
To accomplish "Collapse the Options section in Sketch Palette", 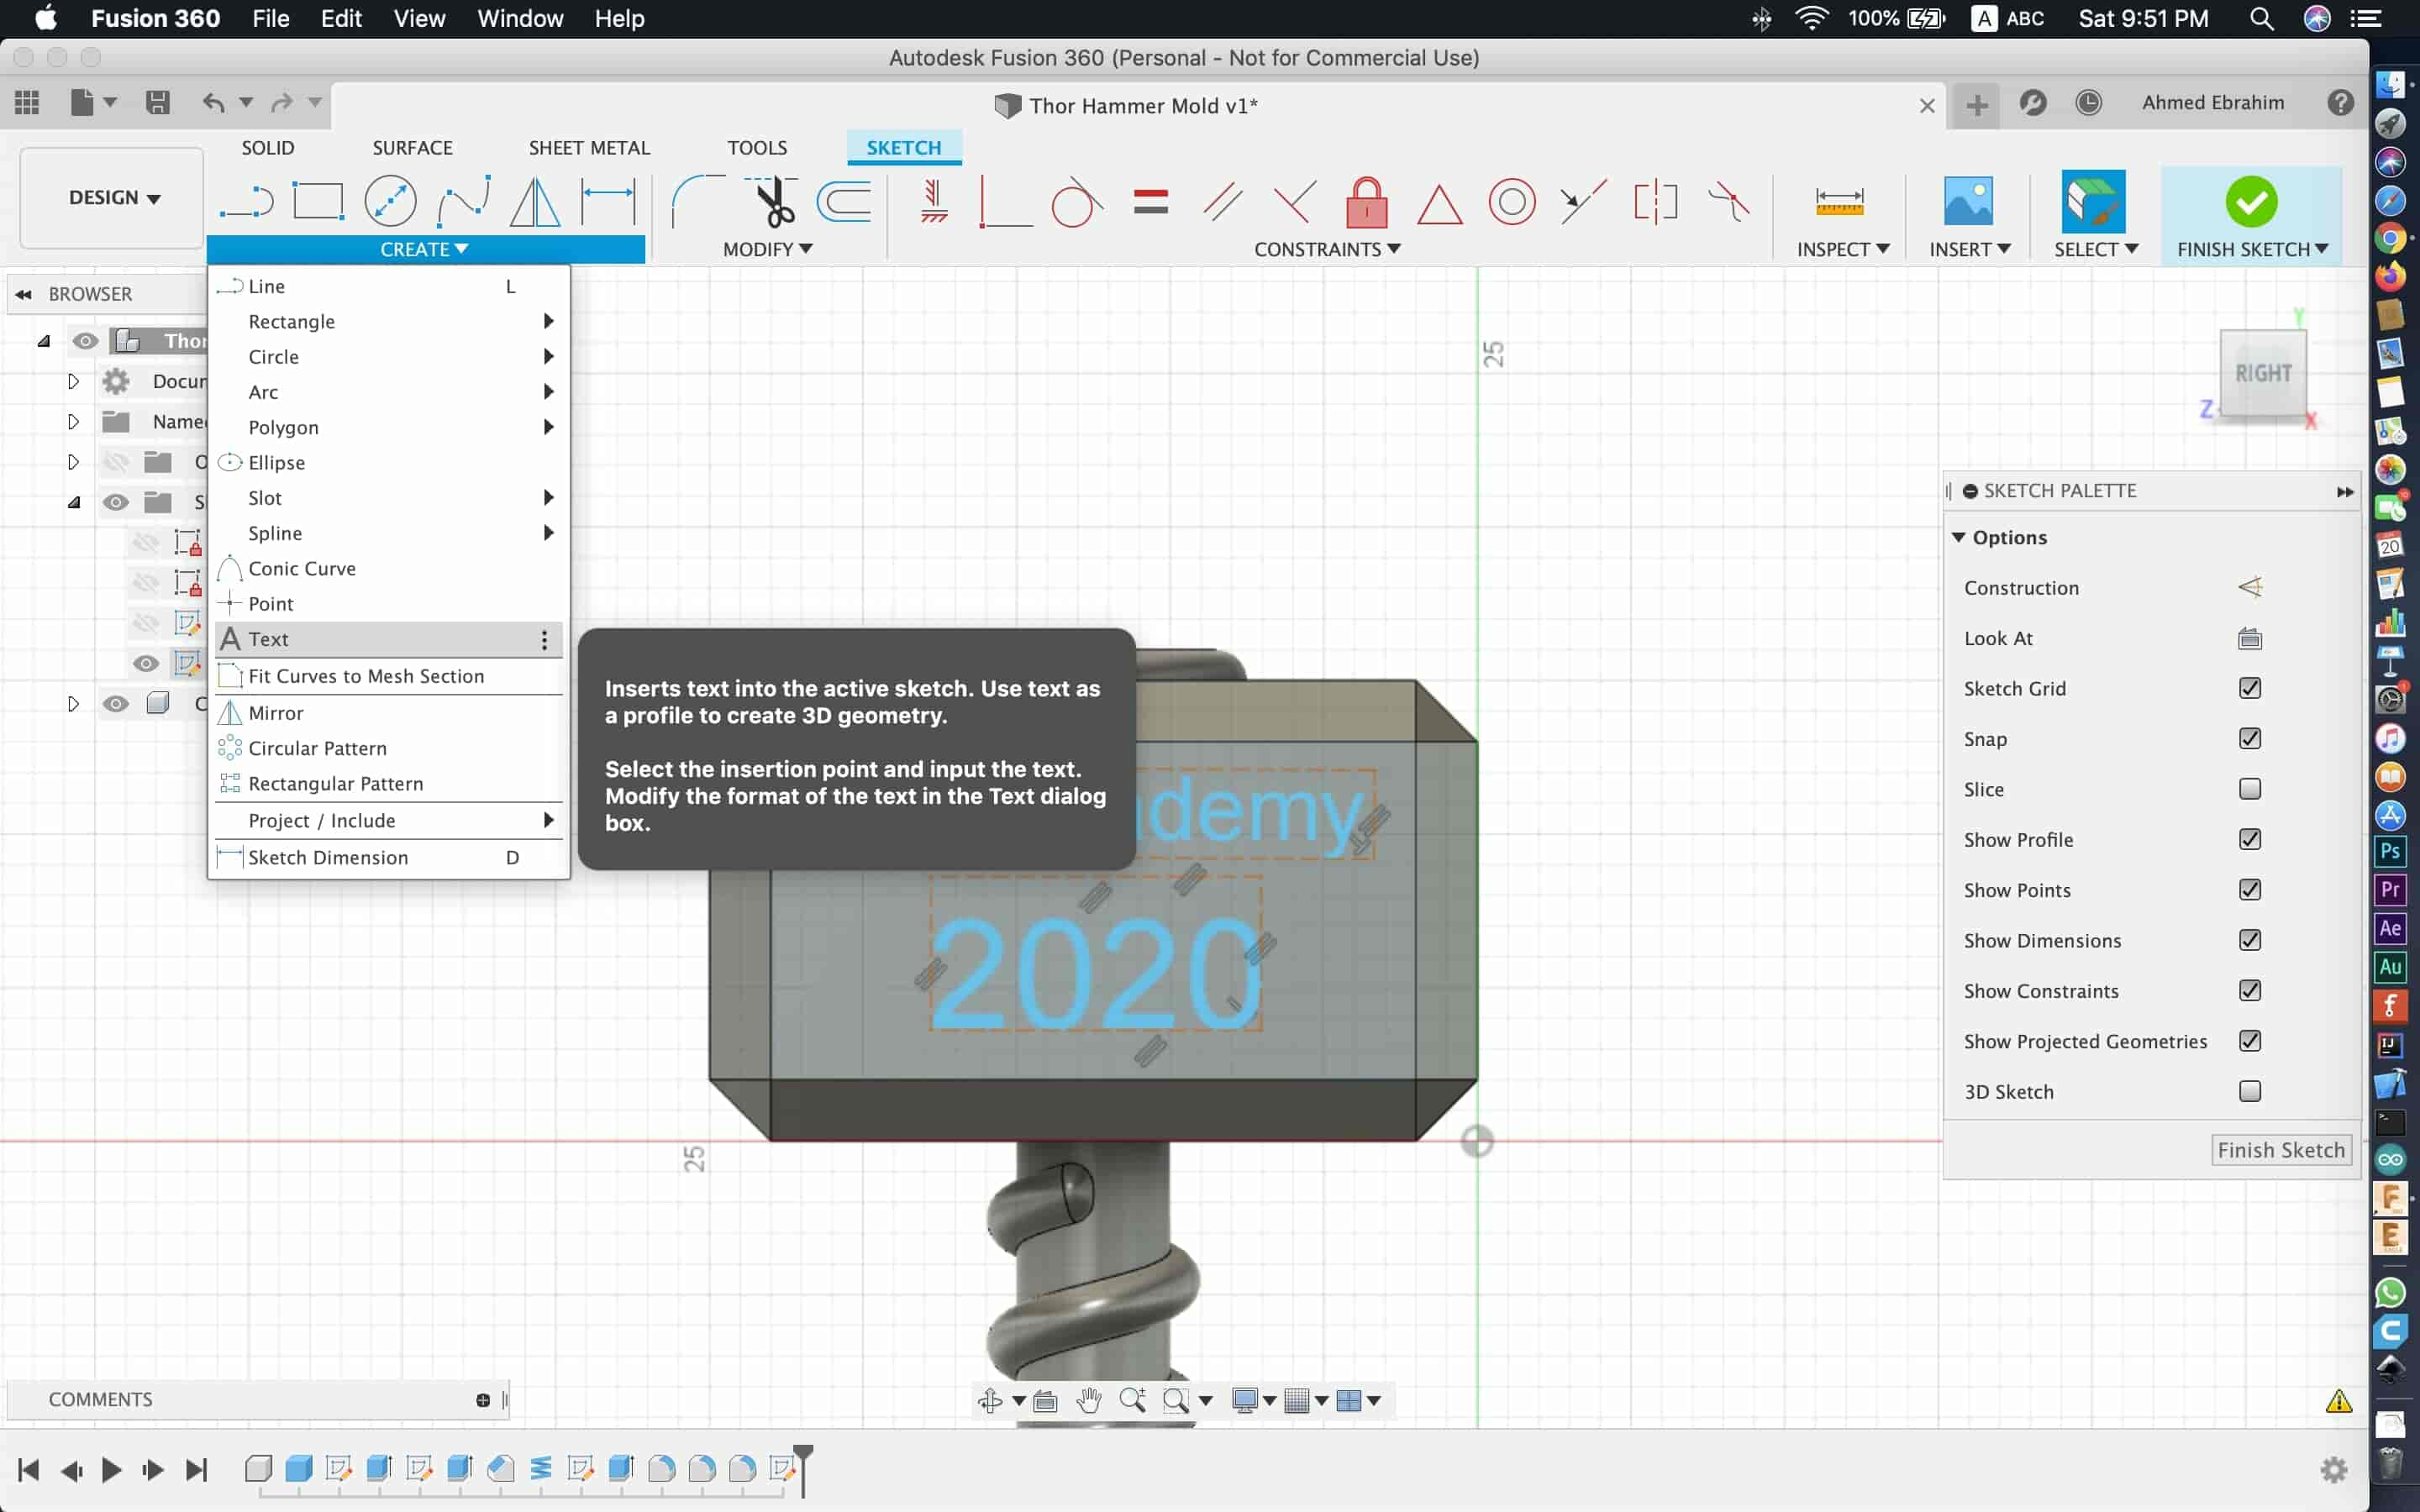I will pyautogui.click(x=1958, y=537).
